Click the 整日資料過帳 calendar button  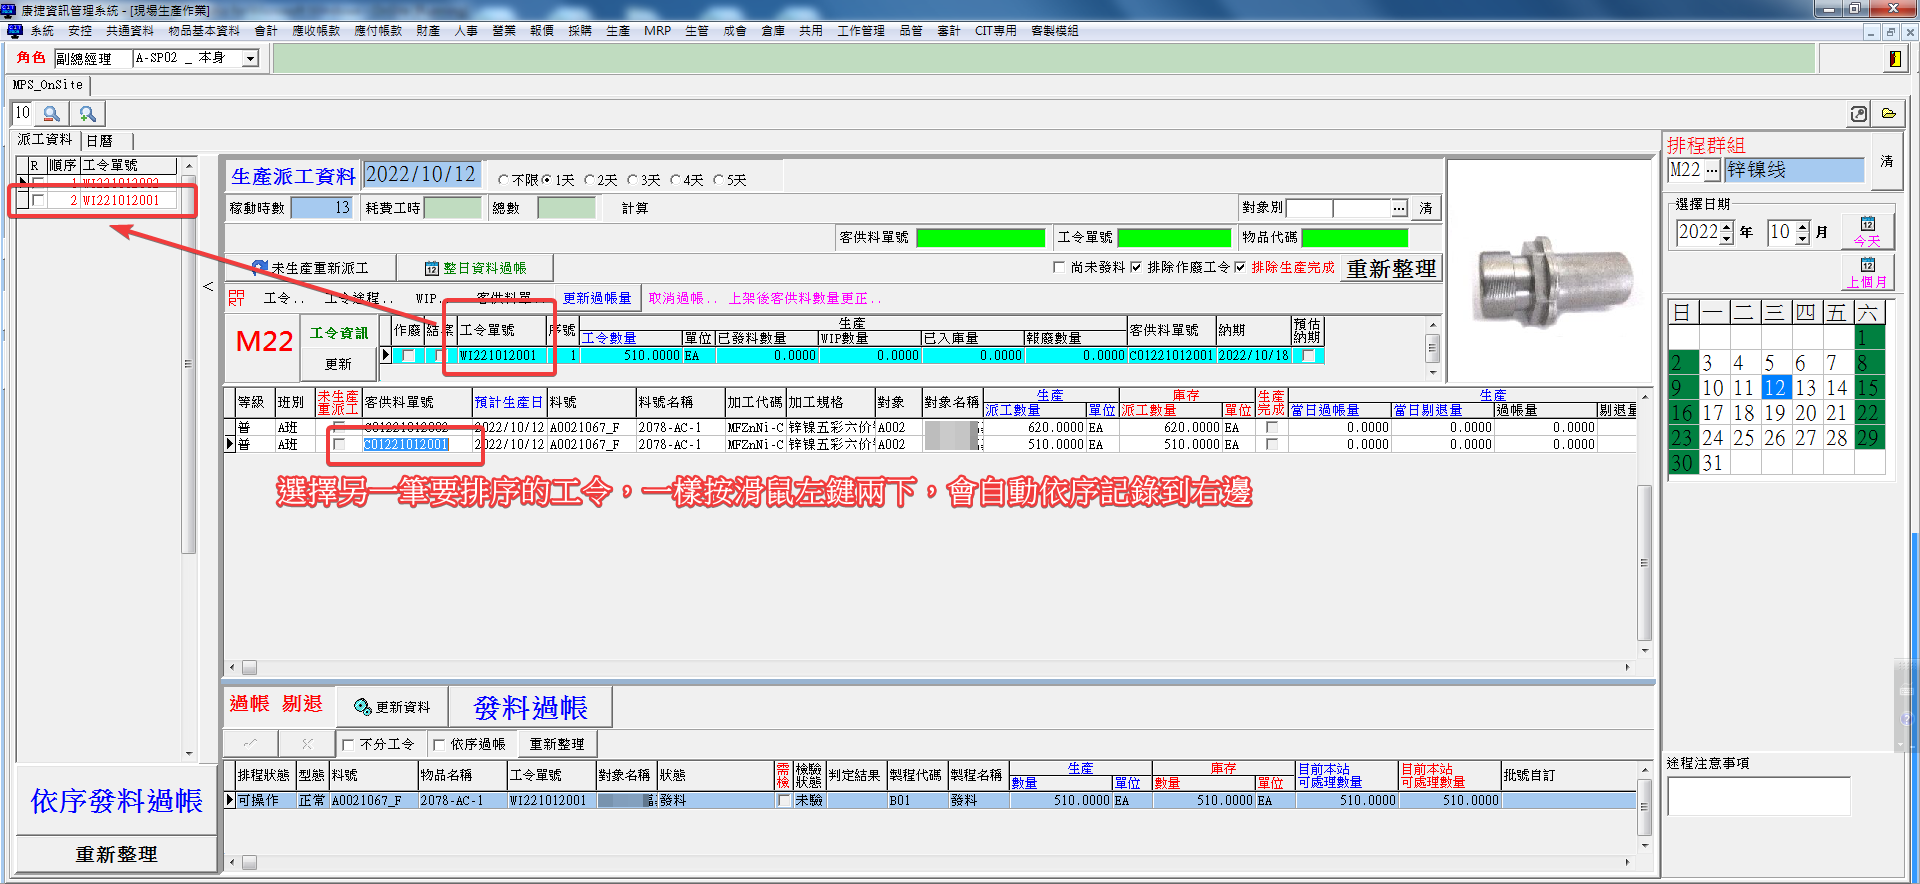(475, 268)
